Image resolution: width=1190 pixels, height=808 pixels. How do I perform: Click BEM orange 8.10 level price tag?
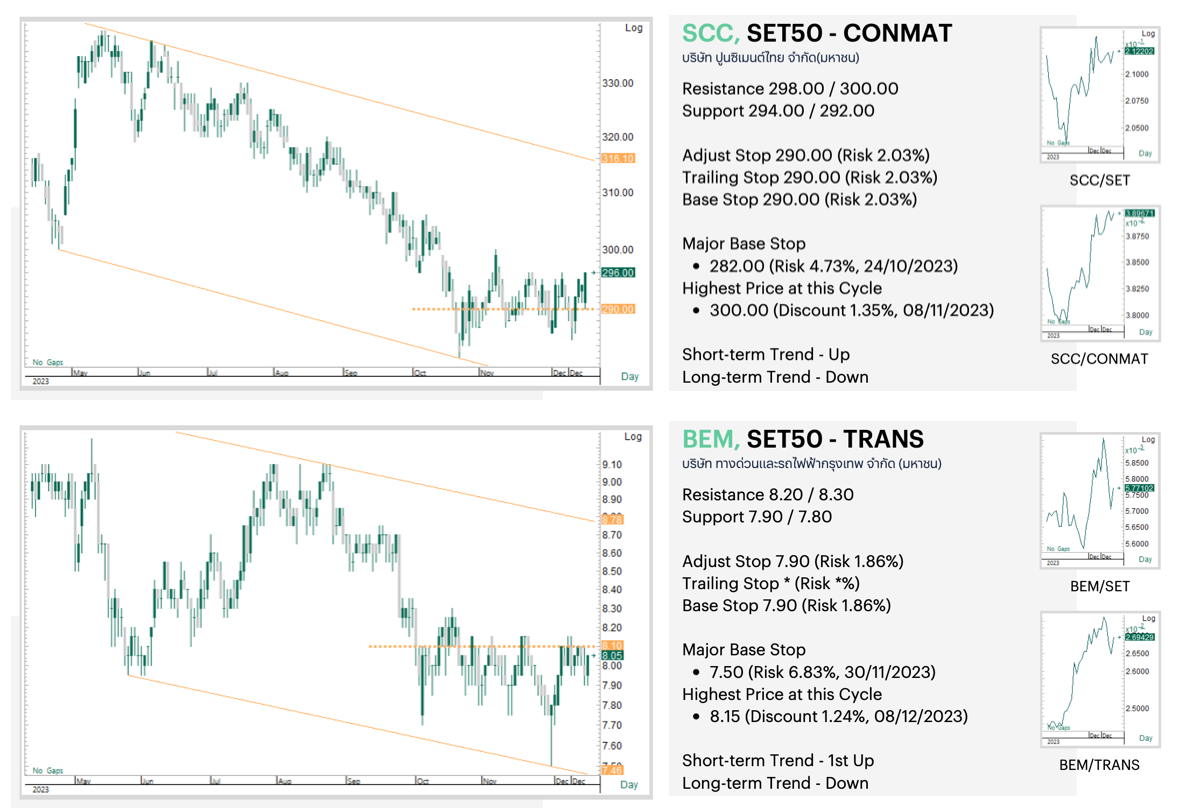point(612,646)
